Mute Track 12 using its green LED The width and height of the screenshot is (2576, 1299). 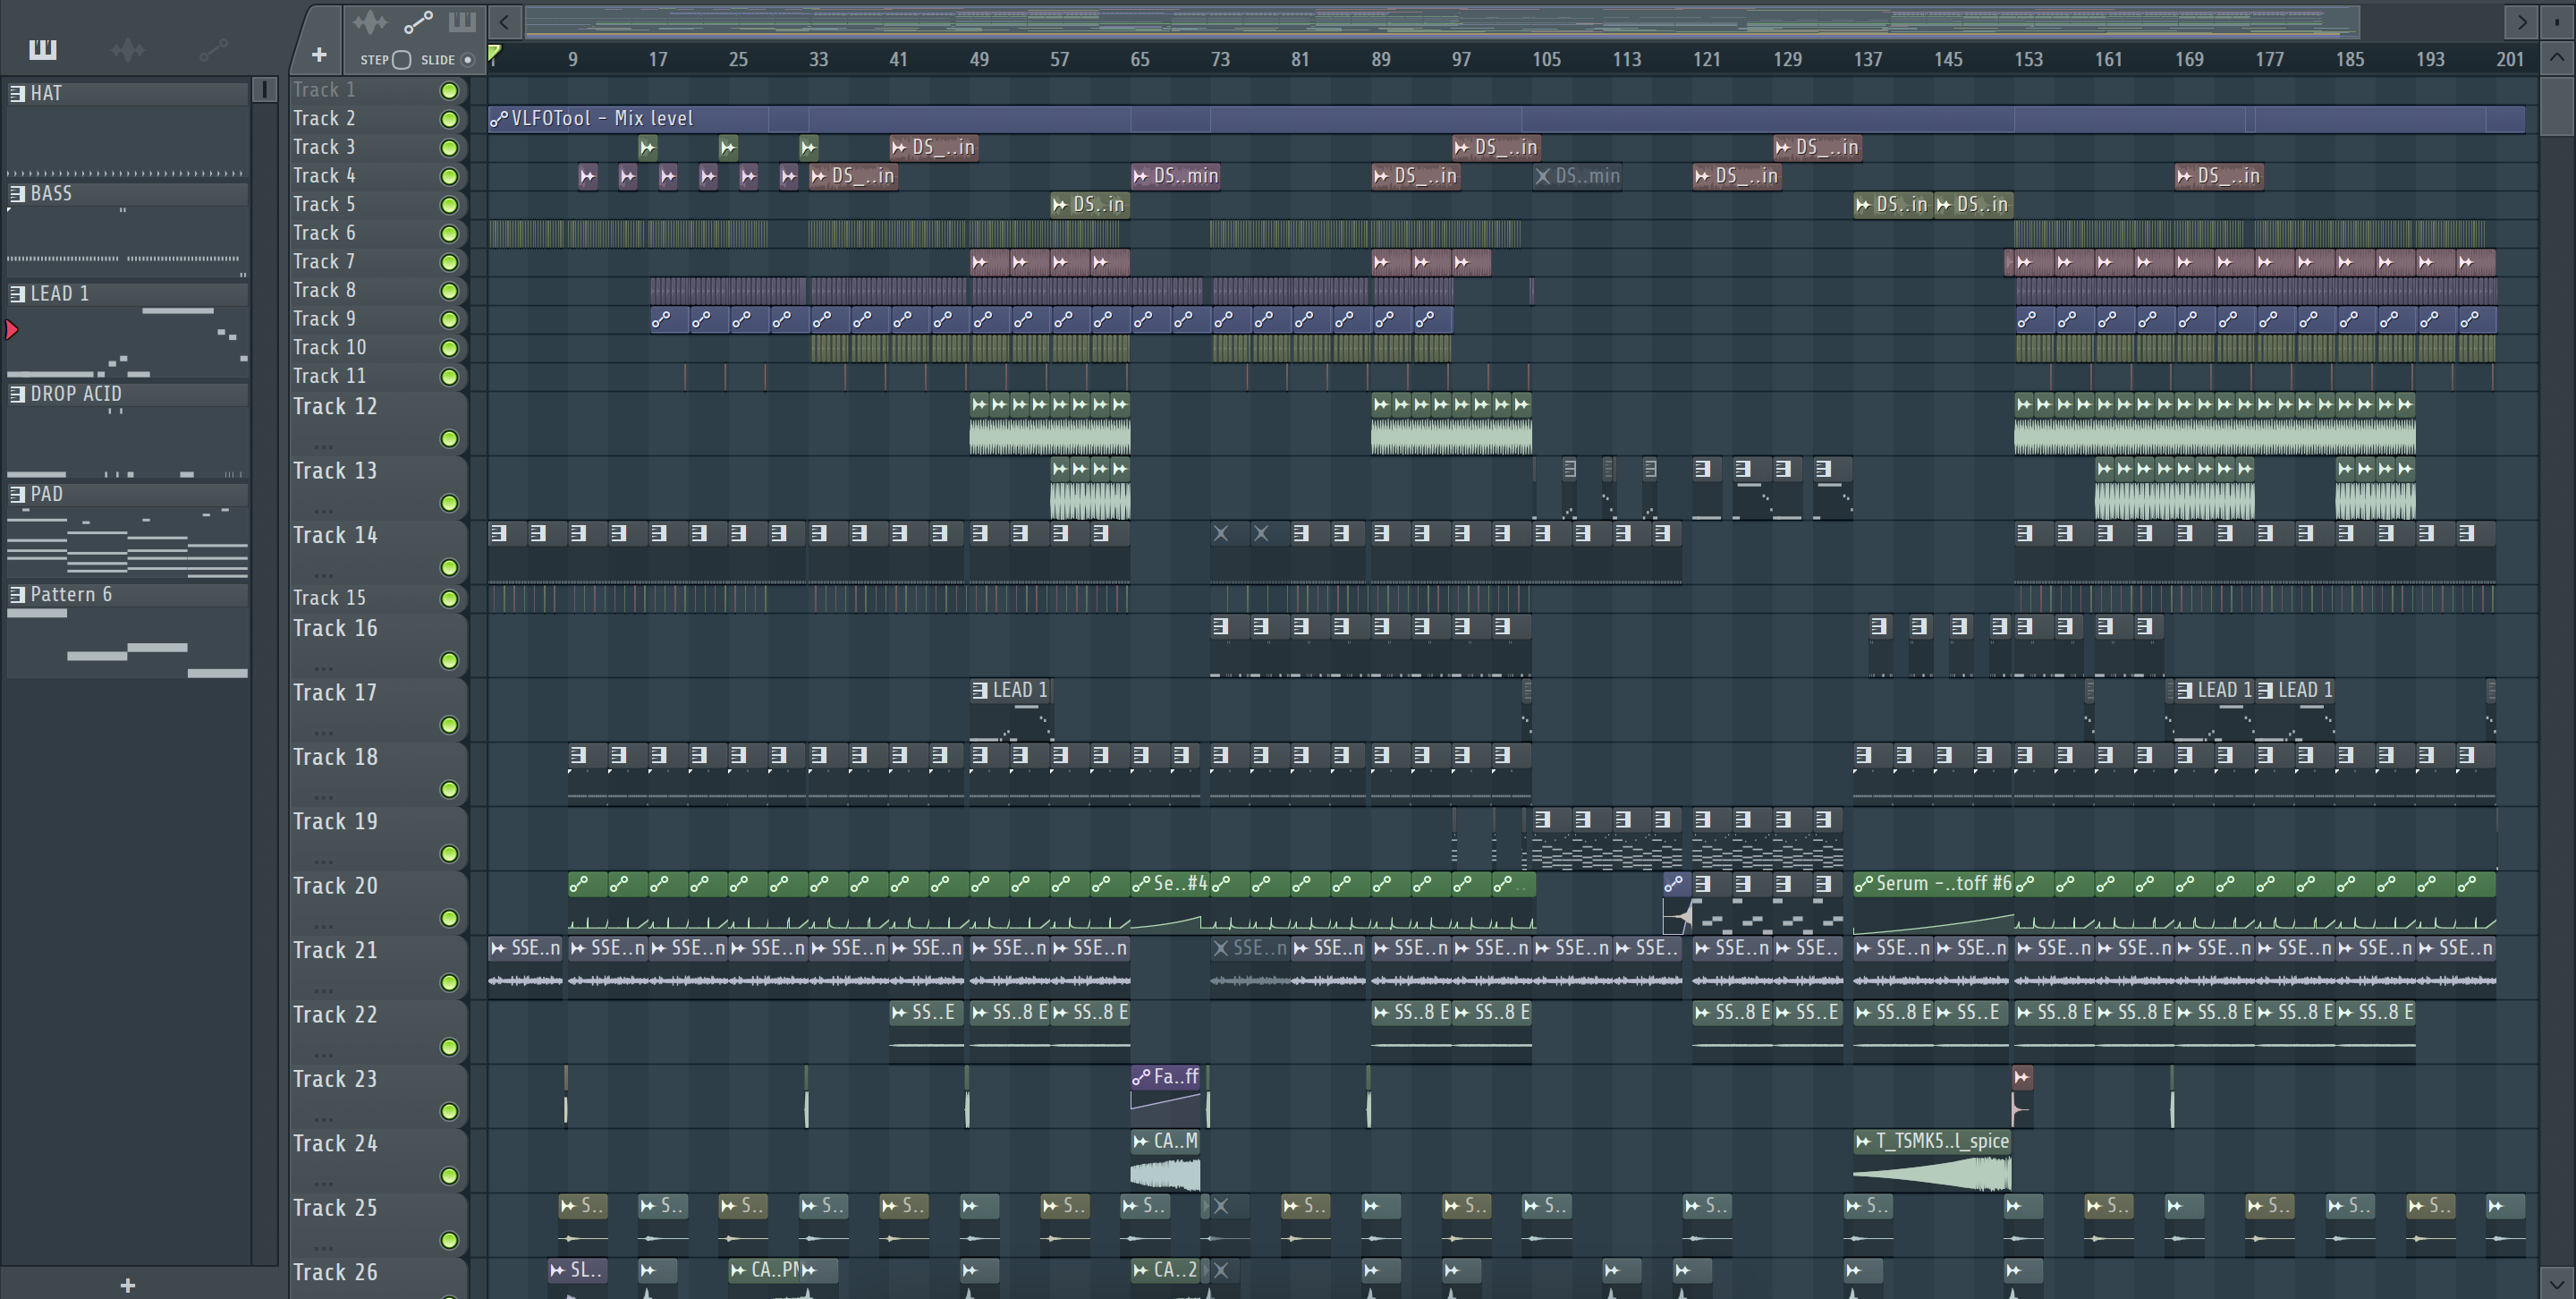(450, 439)
